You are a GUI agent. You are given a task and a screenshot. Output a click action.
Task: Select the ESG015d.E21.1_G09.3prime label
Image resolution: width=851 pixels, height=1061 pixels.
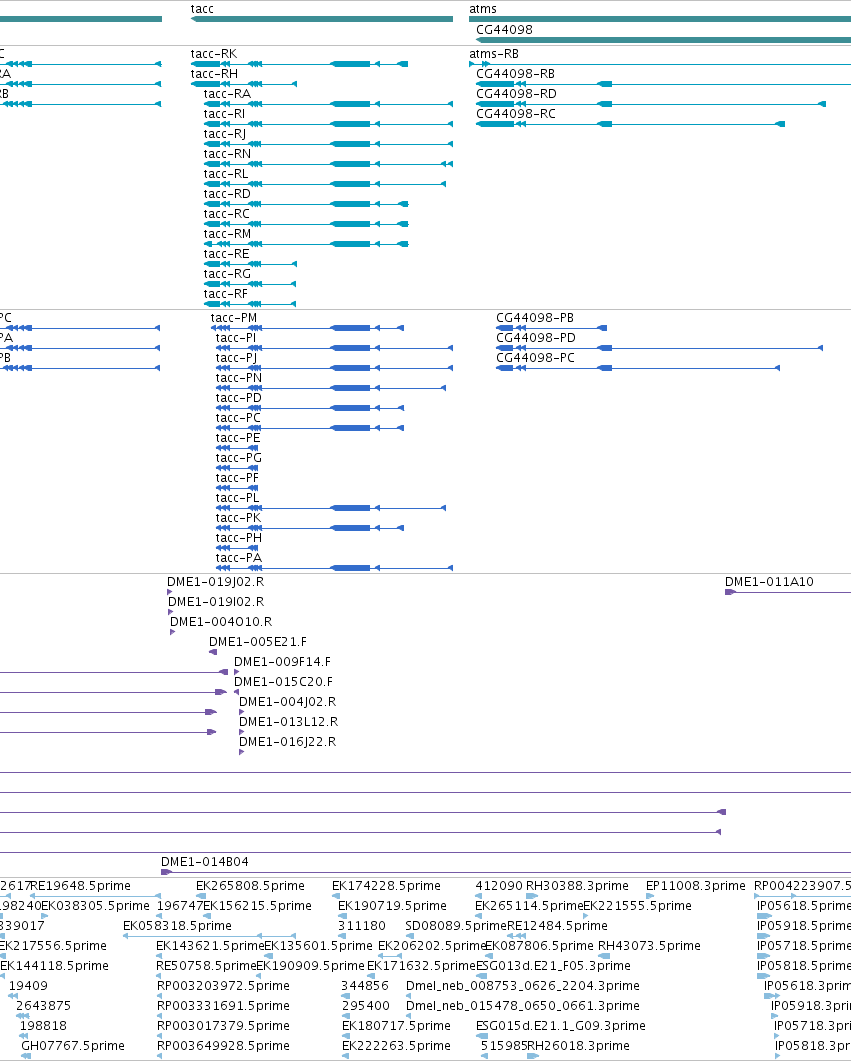(x=561, y=1025)
